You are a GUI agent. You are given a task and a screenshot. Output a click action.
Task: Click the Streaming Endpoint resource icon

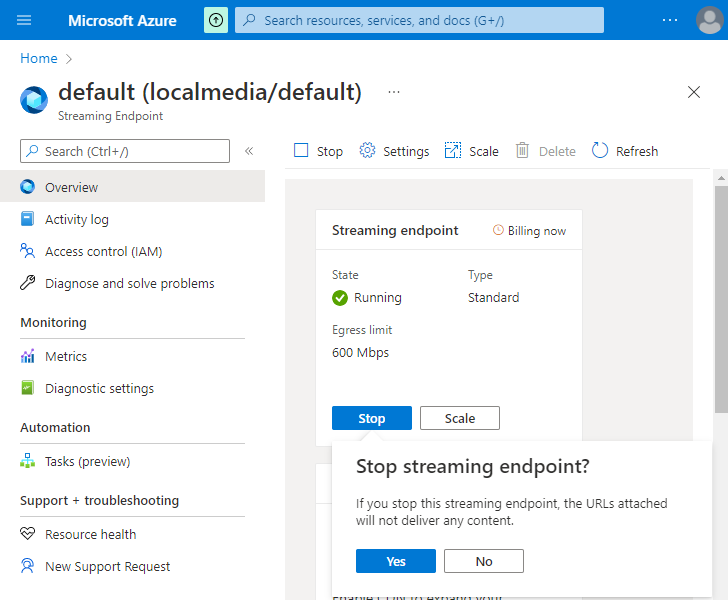pos(34,100)
